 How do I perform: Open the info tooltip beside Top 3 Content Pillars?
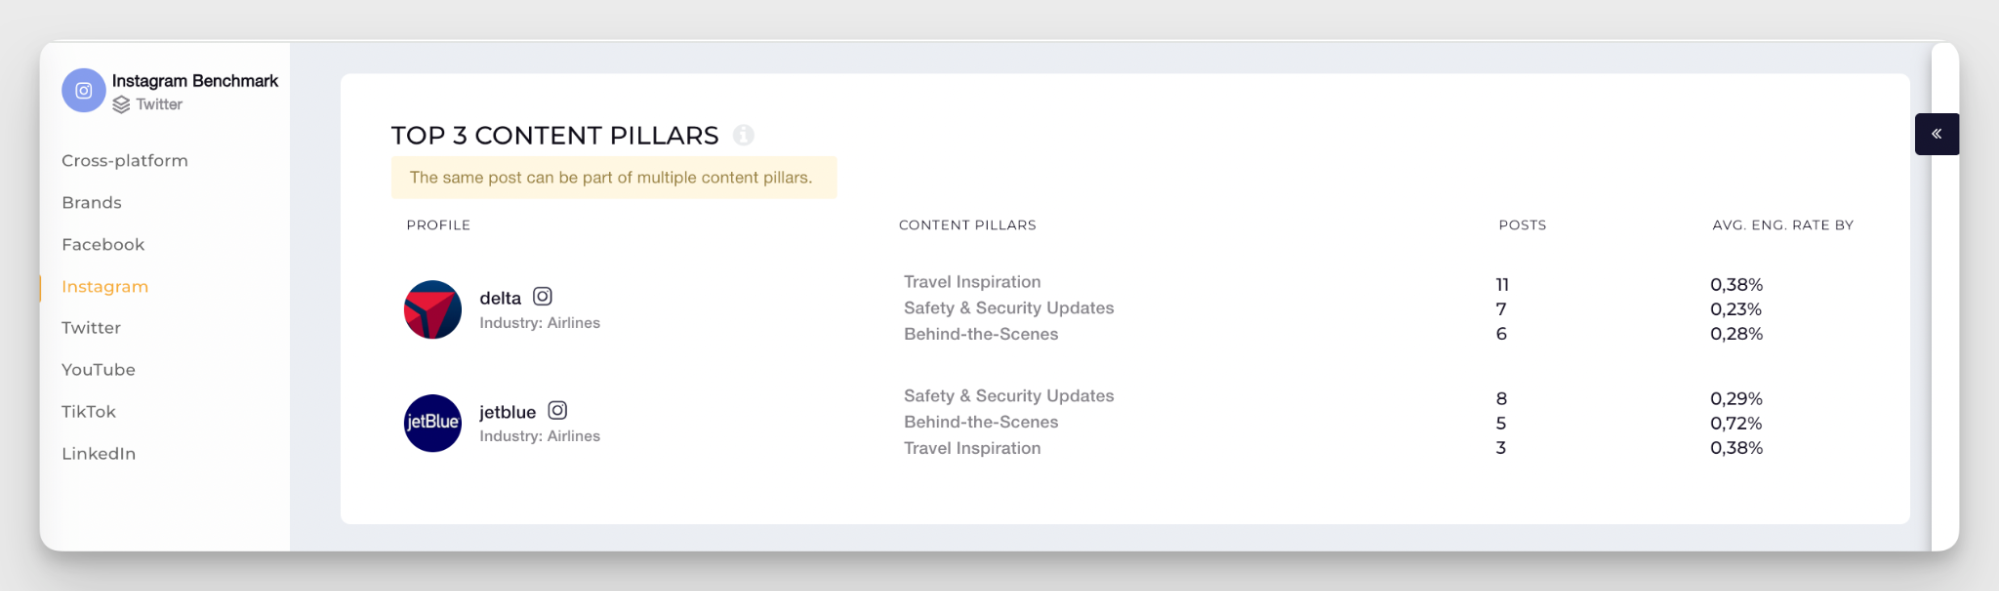click(744, 136)
